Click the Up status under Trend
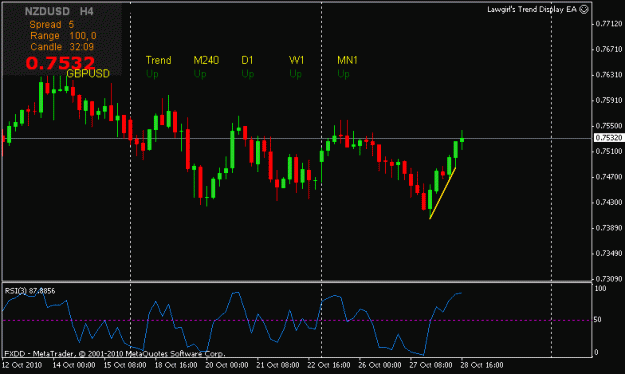 pos(152,74)
